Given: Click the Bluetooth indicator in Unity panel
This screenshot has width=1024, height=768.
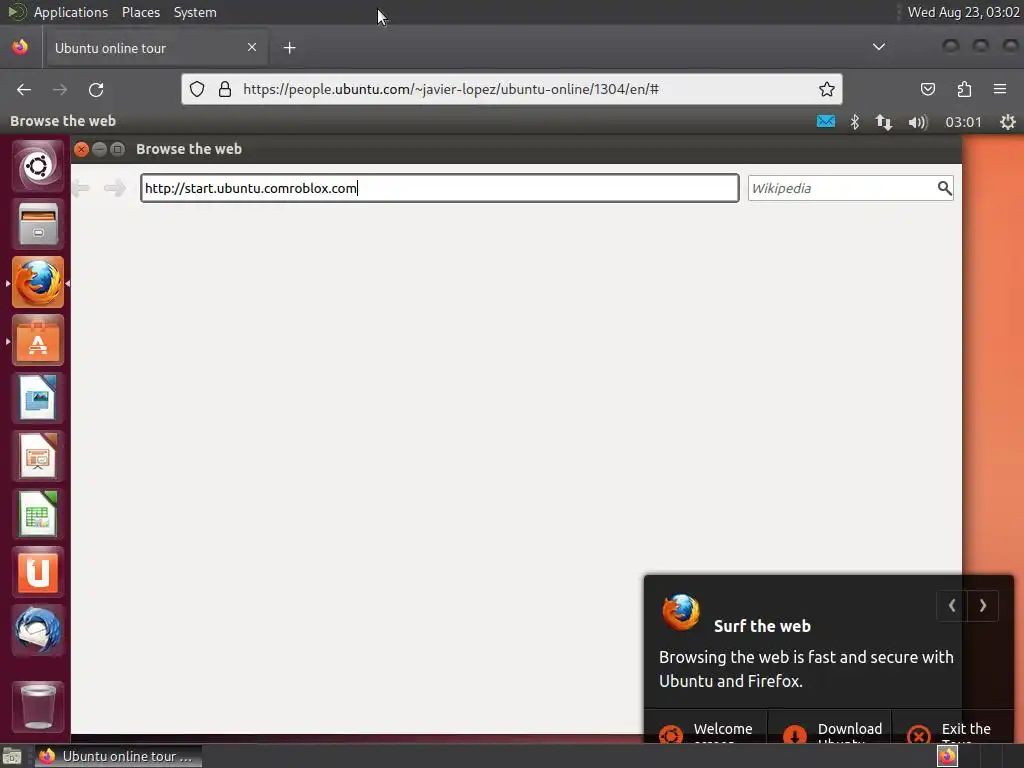Looking at the screenshot, I should click(854, 121).
